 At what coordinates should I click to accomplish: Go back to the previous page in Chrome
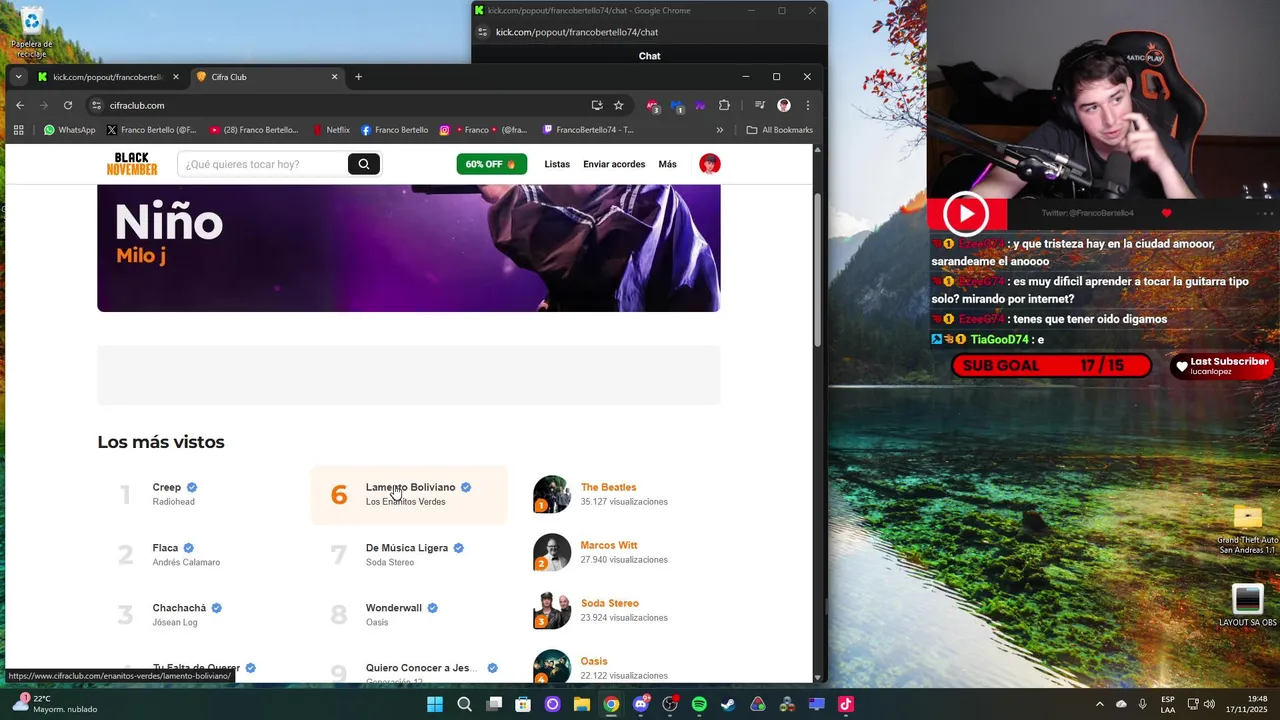(20, 105)
